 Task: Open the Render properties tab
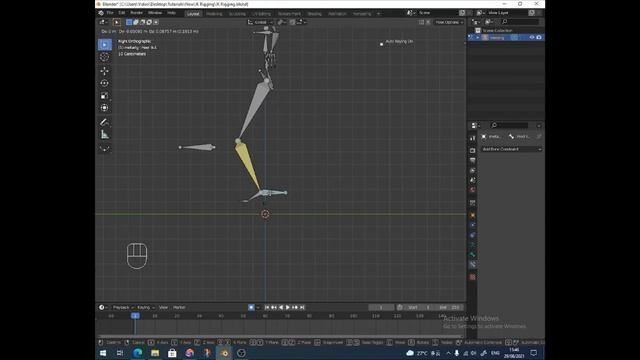click(x=472, y=151)
